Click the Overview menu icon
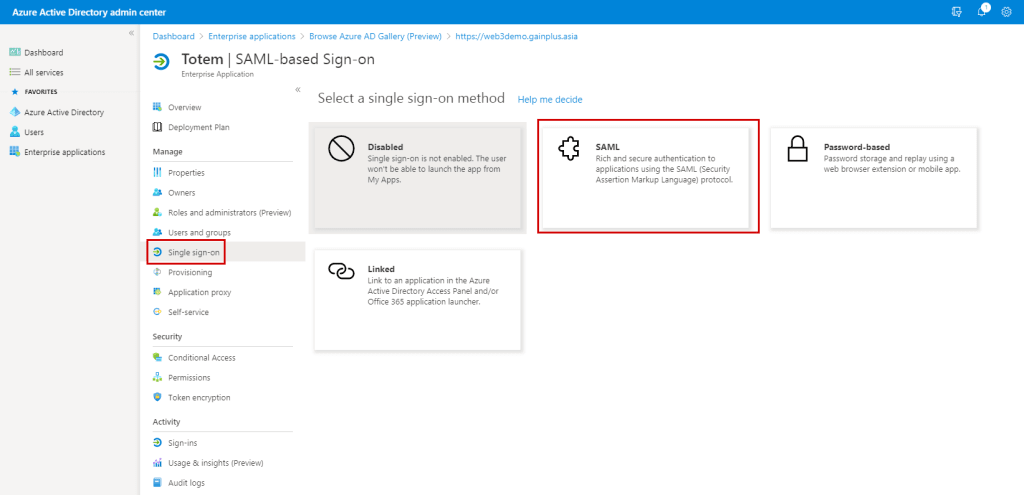Screen dimensions: 1024x495 157,107
